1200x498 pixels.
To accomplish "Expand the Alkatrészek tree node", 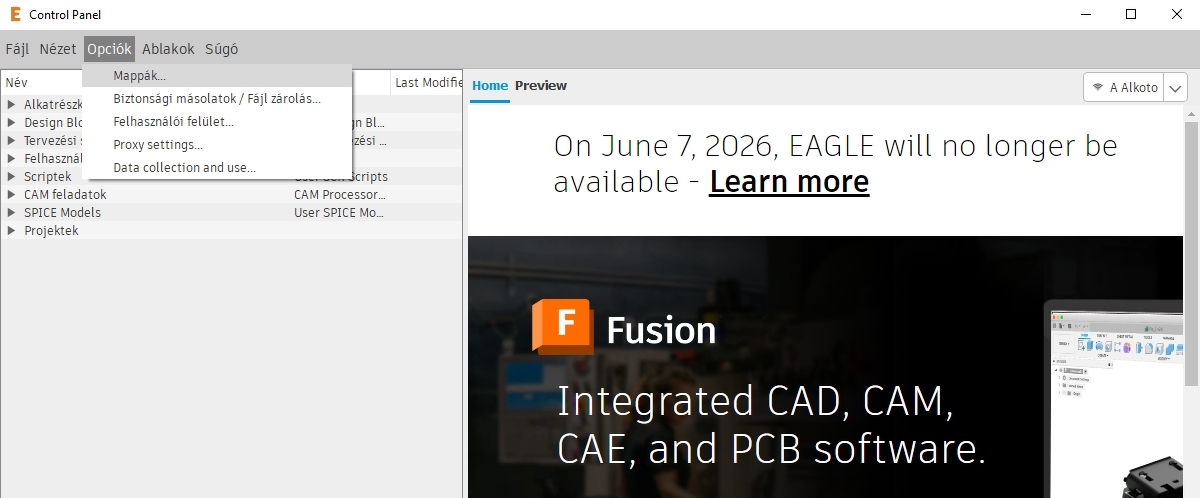I will 12,105.
